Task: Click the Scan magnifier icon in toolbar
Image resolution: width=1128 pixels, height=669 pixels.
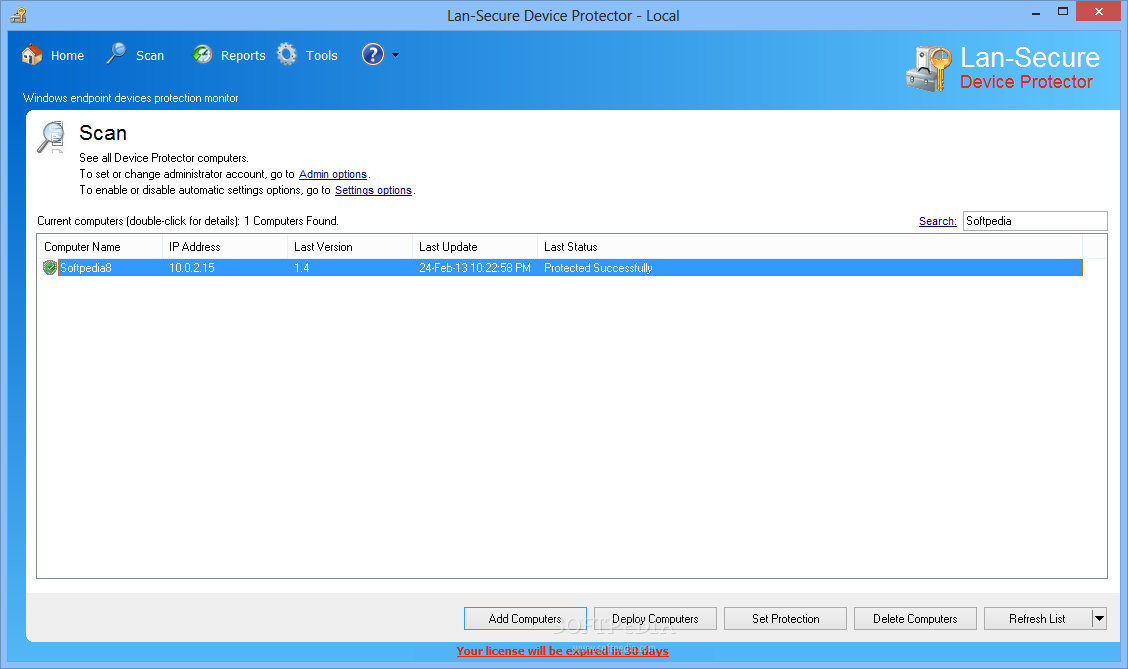Action: click(x=116, y=54)
